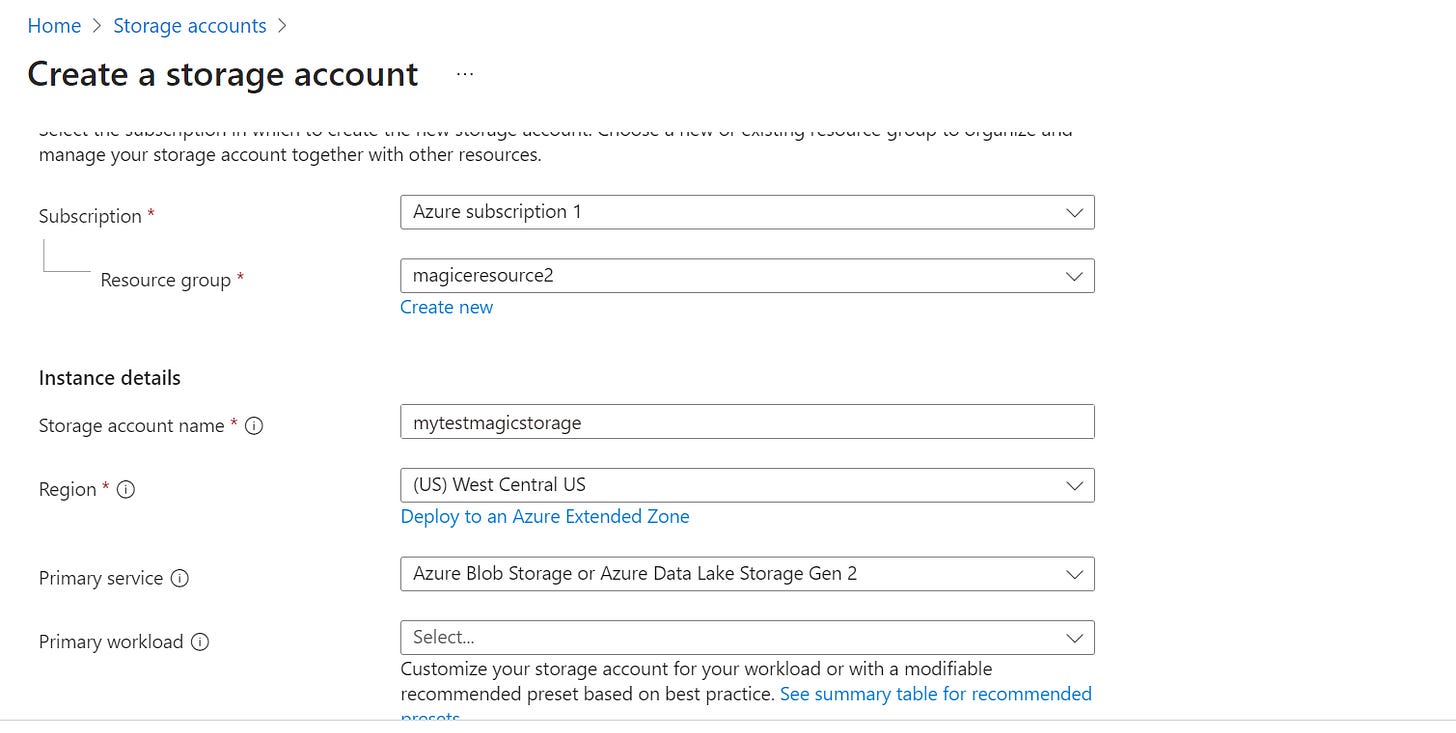Viewport: 1456px width, 733px height.
Task: Open Storage accounts from the breadcrumb
Action: point(190,25)
